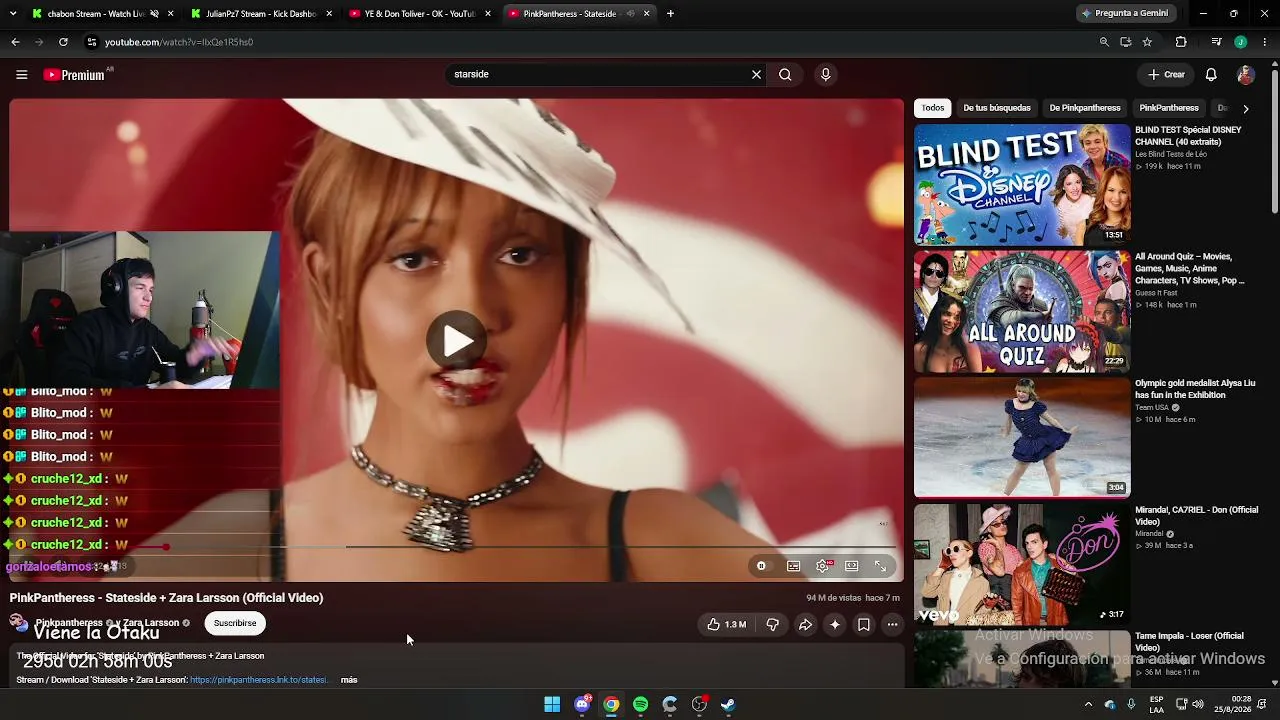Viewport: 1280px width, 720px height.
Task: Open video player settings gear
Action: point(822,566)
